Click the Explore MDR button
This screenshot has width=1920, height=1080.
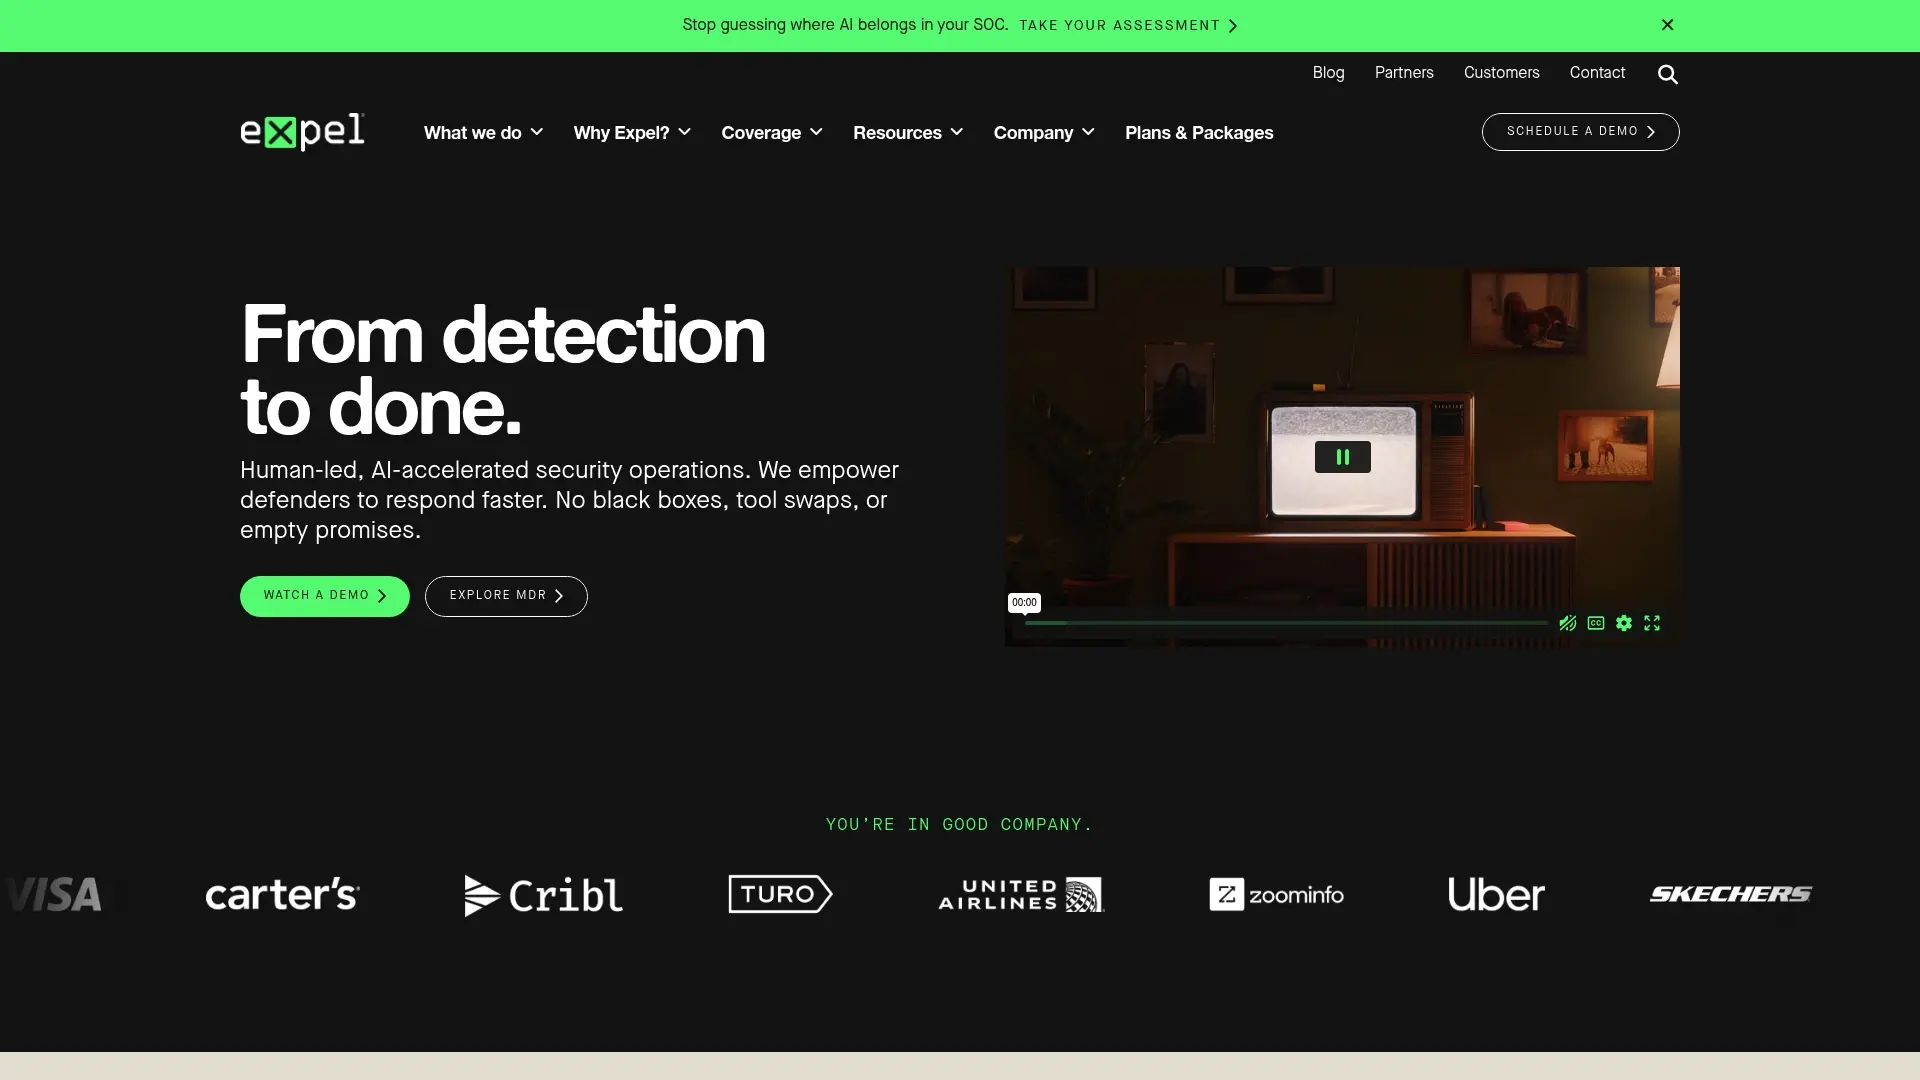(506, 596)
